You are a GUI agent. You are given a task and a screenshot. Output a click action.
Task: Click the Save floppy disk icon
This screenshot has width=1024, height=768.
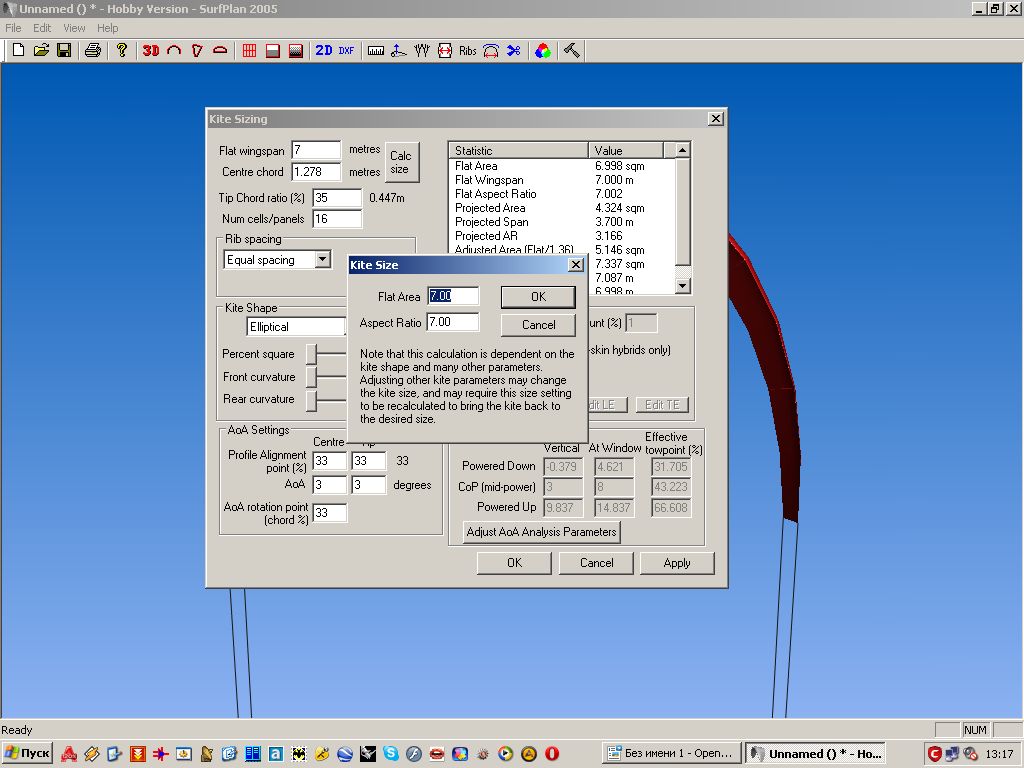click(64, 50)
